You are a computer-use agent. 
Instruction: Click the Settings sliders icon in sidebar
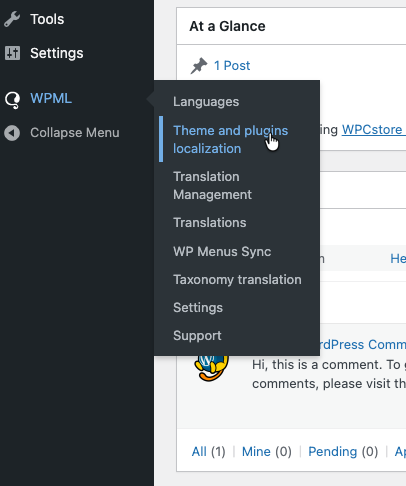point(12,53)
